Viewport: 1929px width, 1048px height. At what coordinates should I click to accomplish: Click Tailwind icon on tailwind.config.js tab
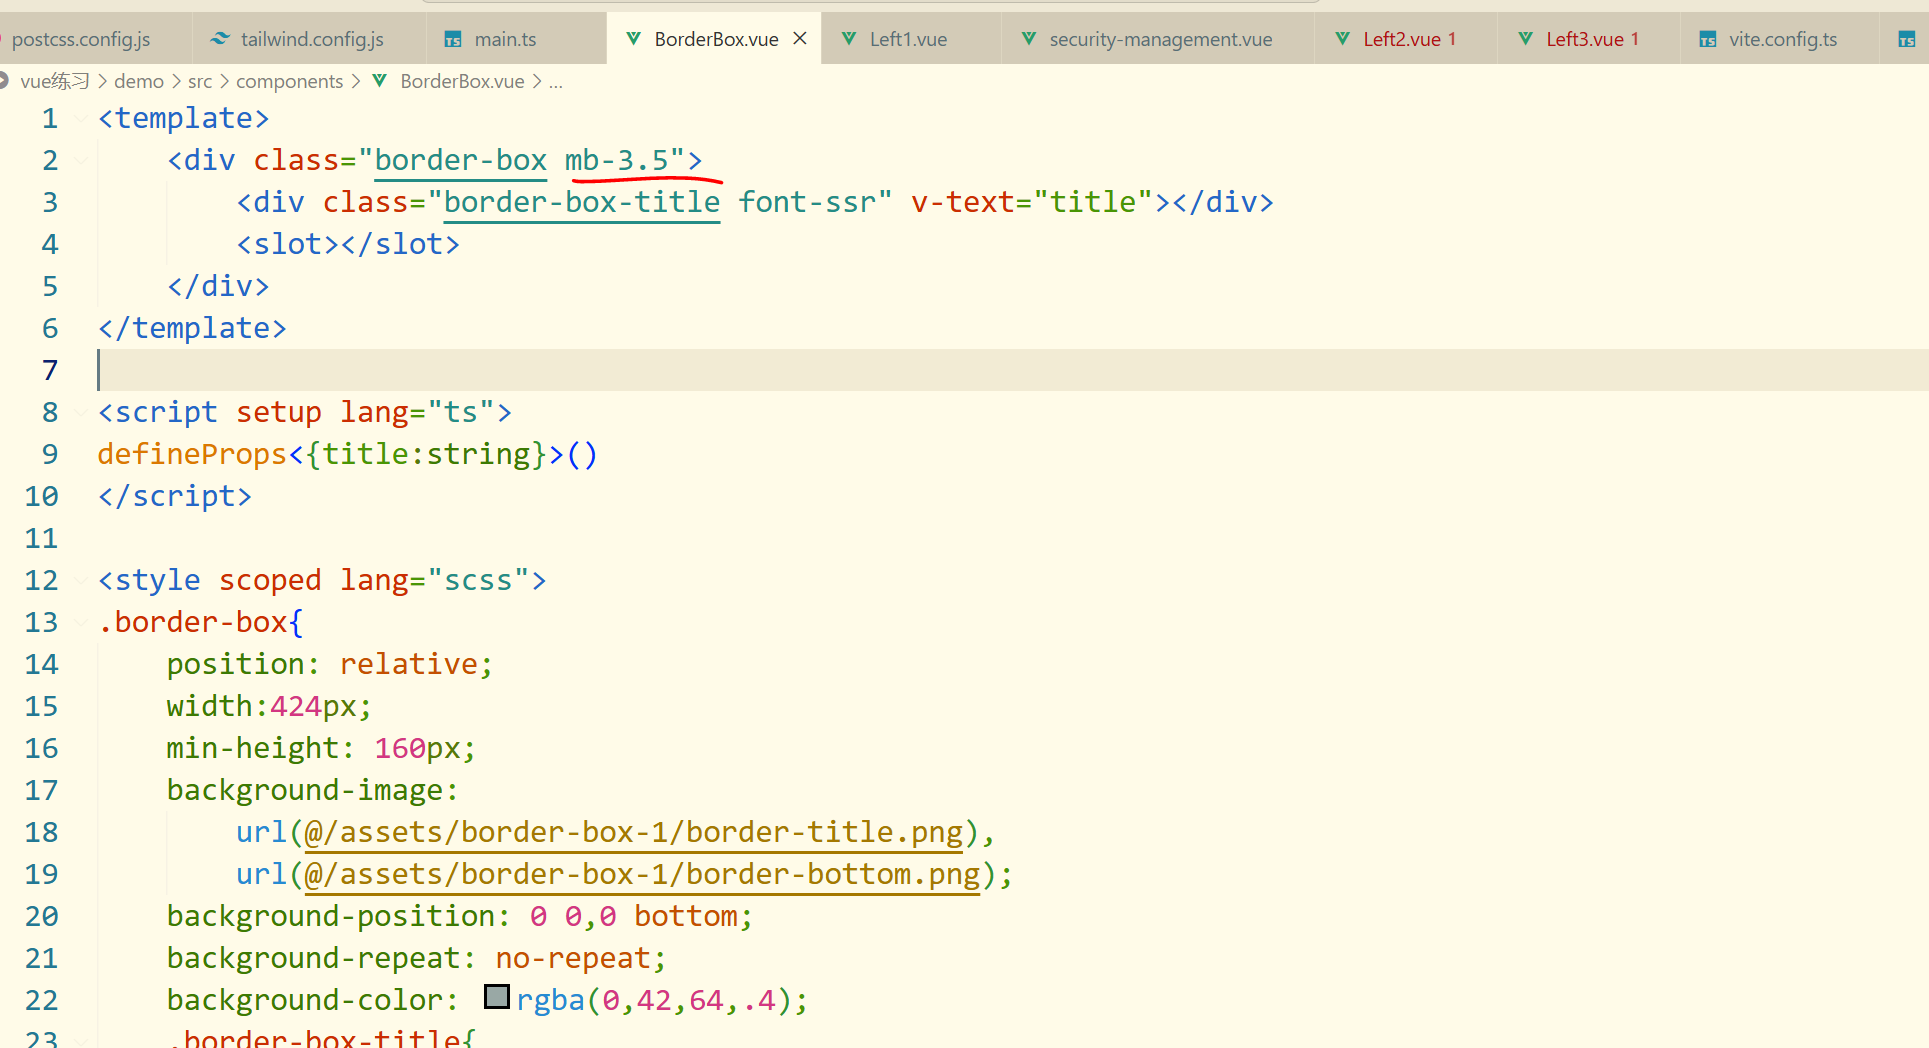220,39
